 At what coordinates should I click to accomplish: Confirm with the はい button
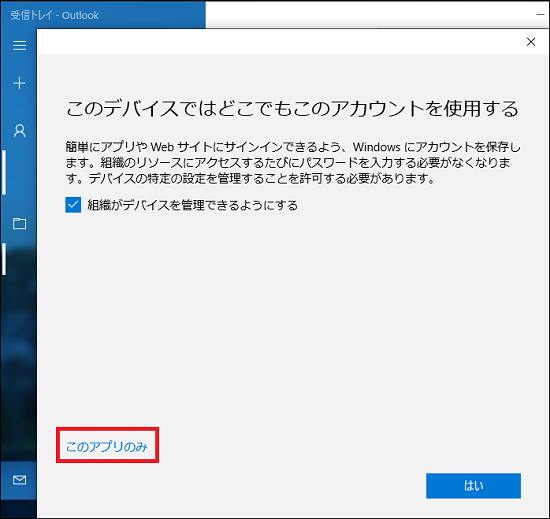[x=473, y=486]
